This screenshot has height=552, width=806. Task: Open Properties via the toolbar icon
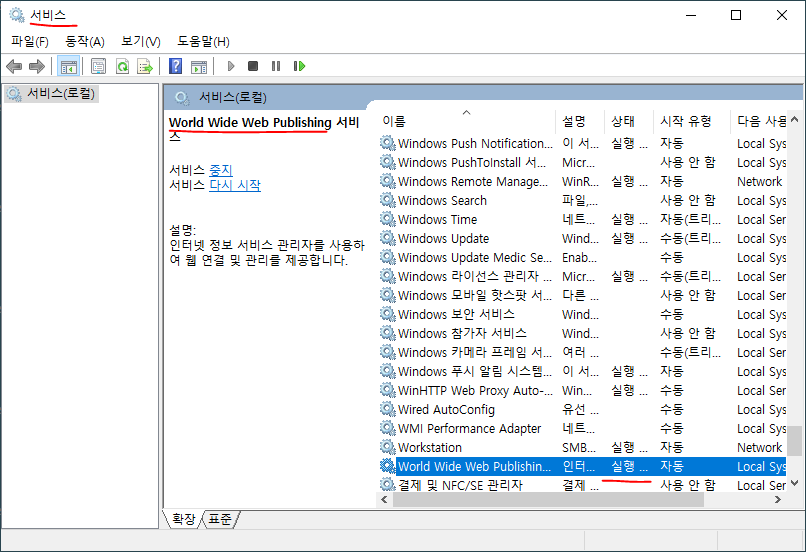(98, 66)
